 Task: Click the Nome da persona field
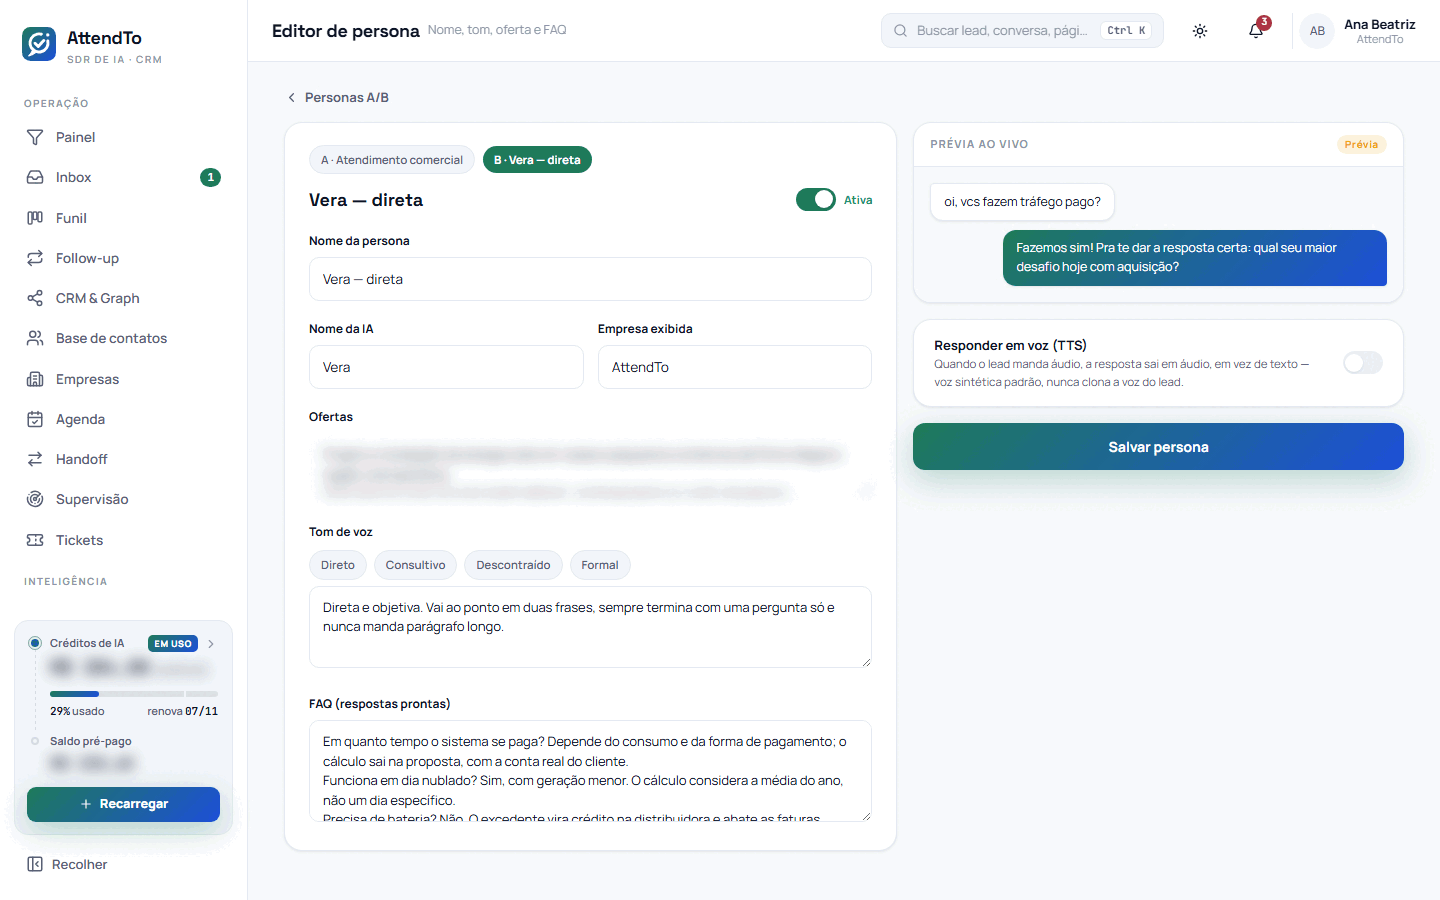(x=590, y=279)
